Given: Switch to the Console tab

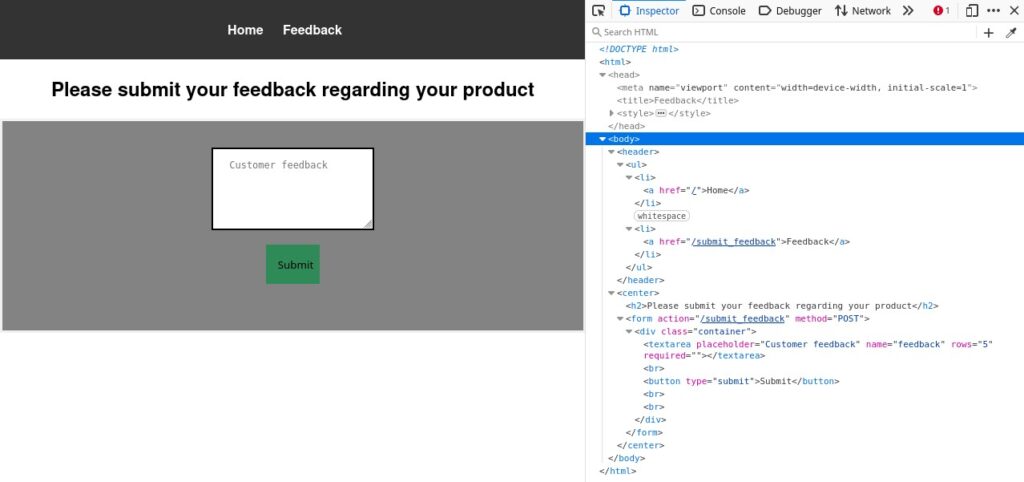Looking at the screenshot, I should tap(719, 10).
